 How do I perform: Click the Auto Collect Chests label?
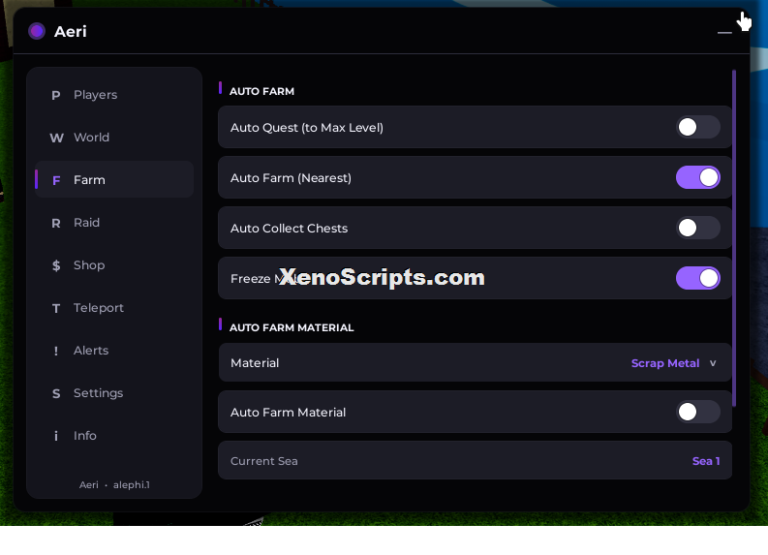click(x=289, y=228)
